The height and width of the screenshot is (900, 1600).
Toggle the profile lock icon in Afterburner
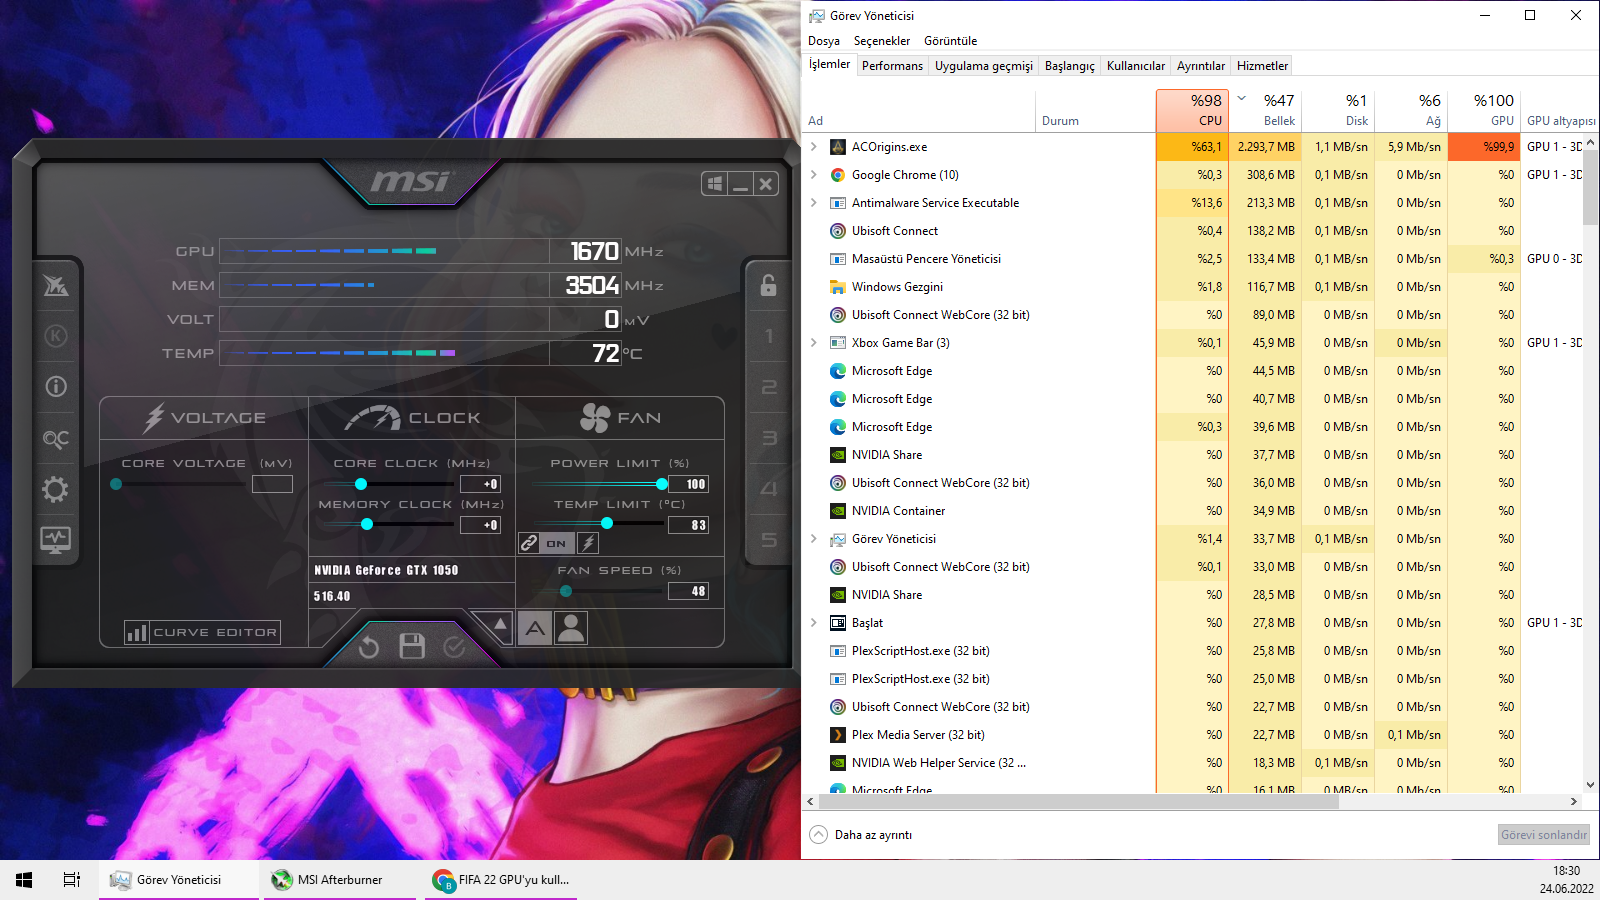pos(768,285)
